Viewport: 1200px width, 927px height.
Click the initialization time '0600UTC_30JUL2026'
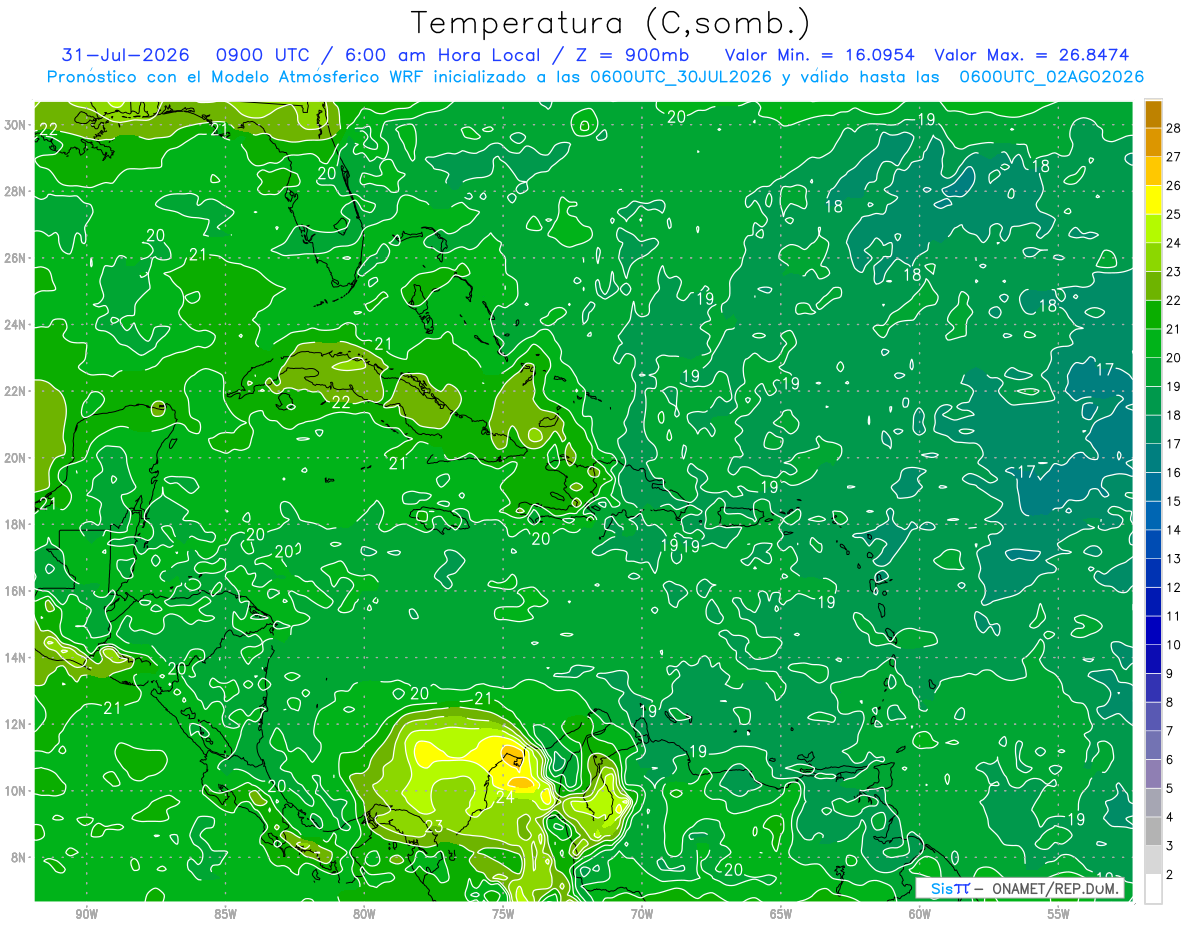pyautogui.click(x=680, y=77)
